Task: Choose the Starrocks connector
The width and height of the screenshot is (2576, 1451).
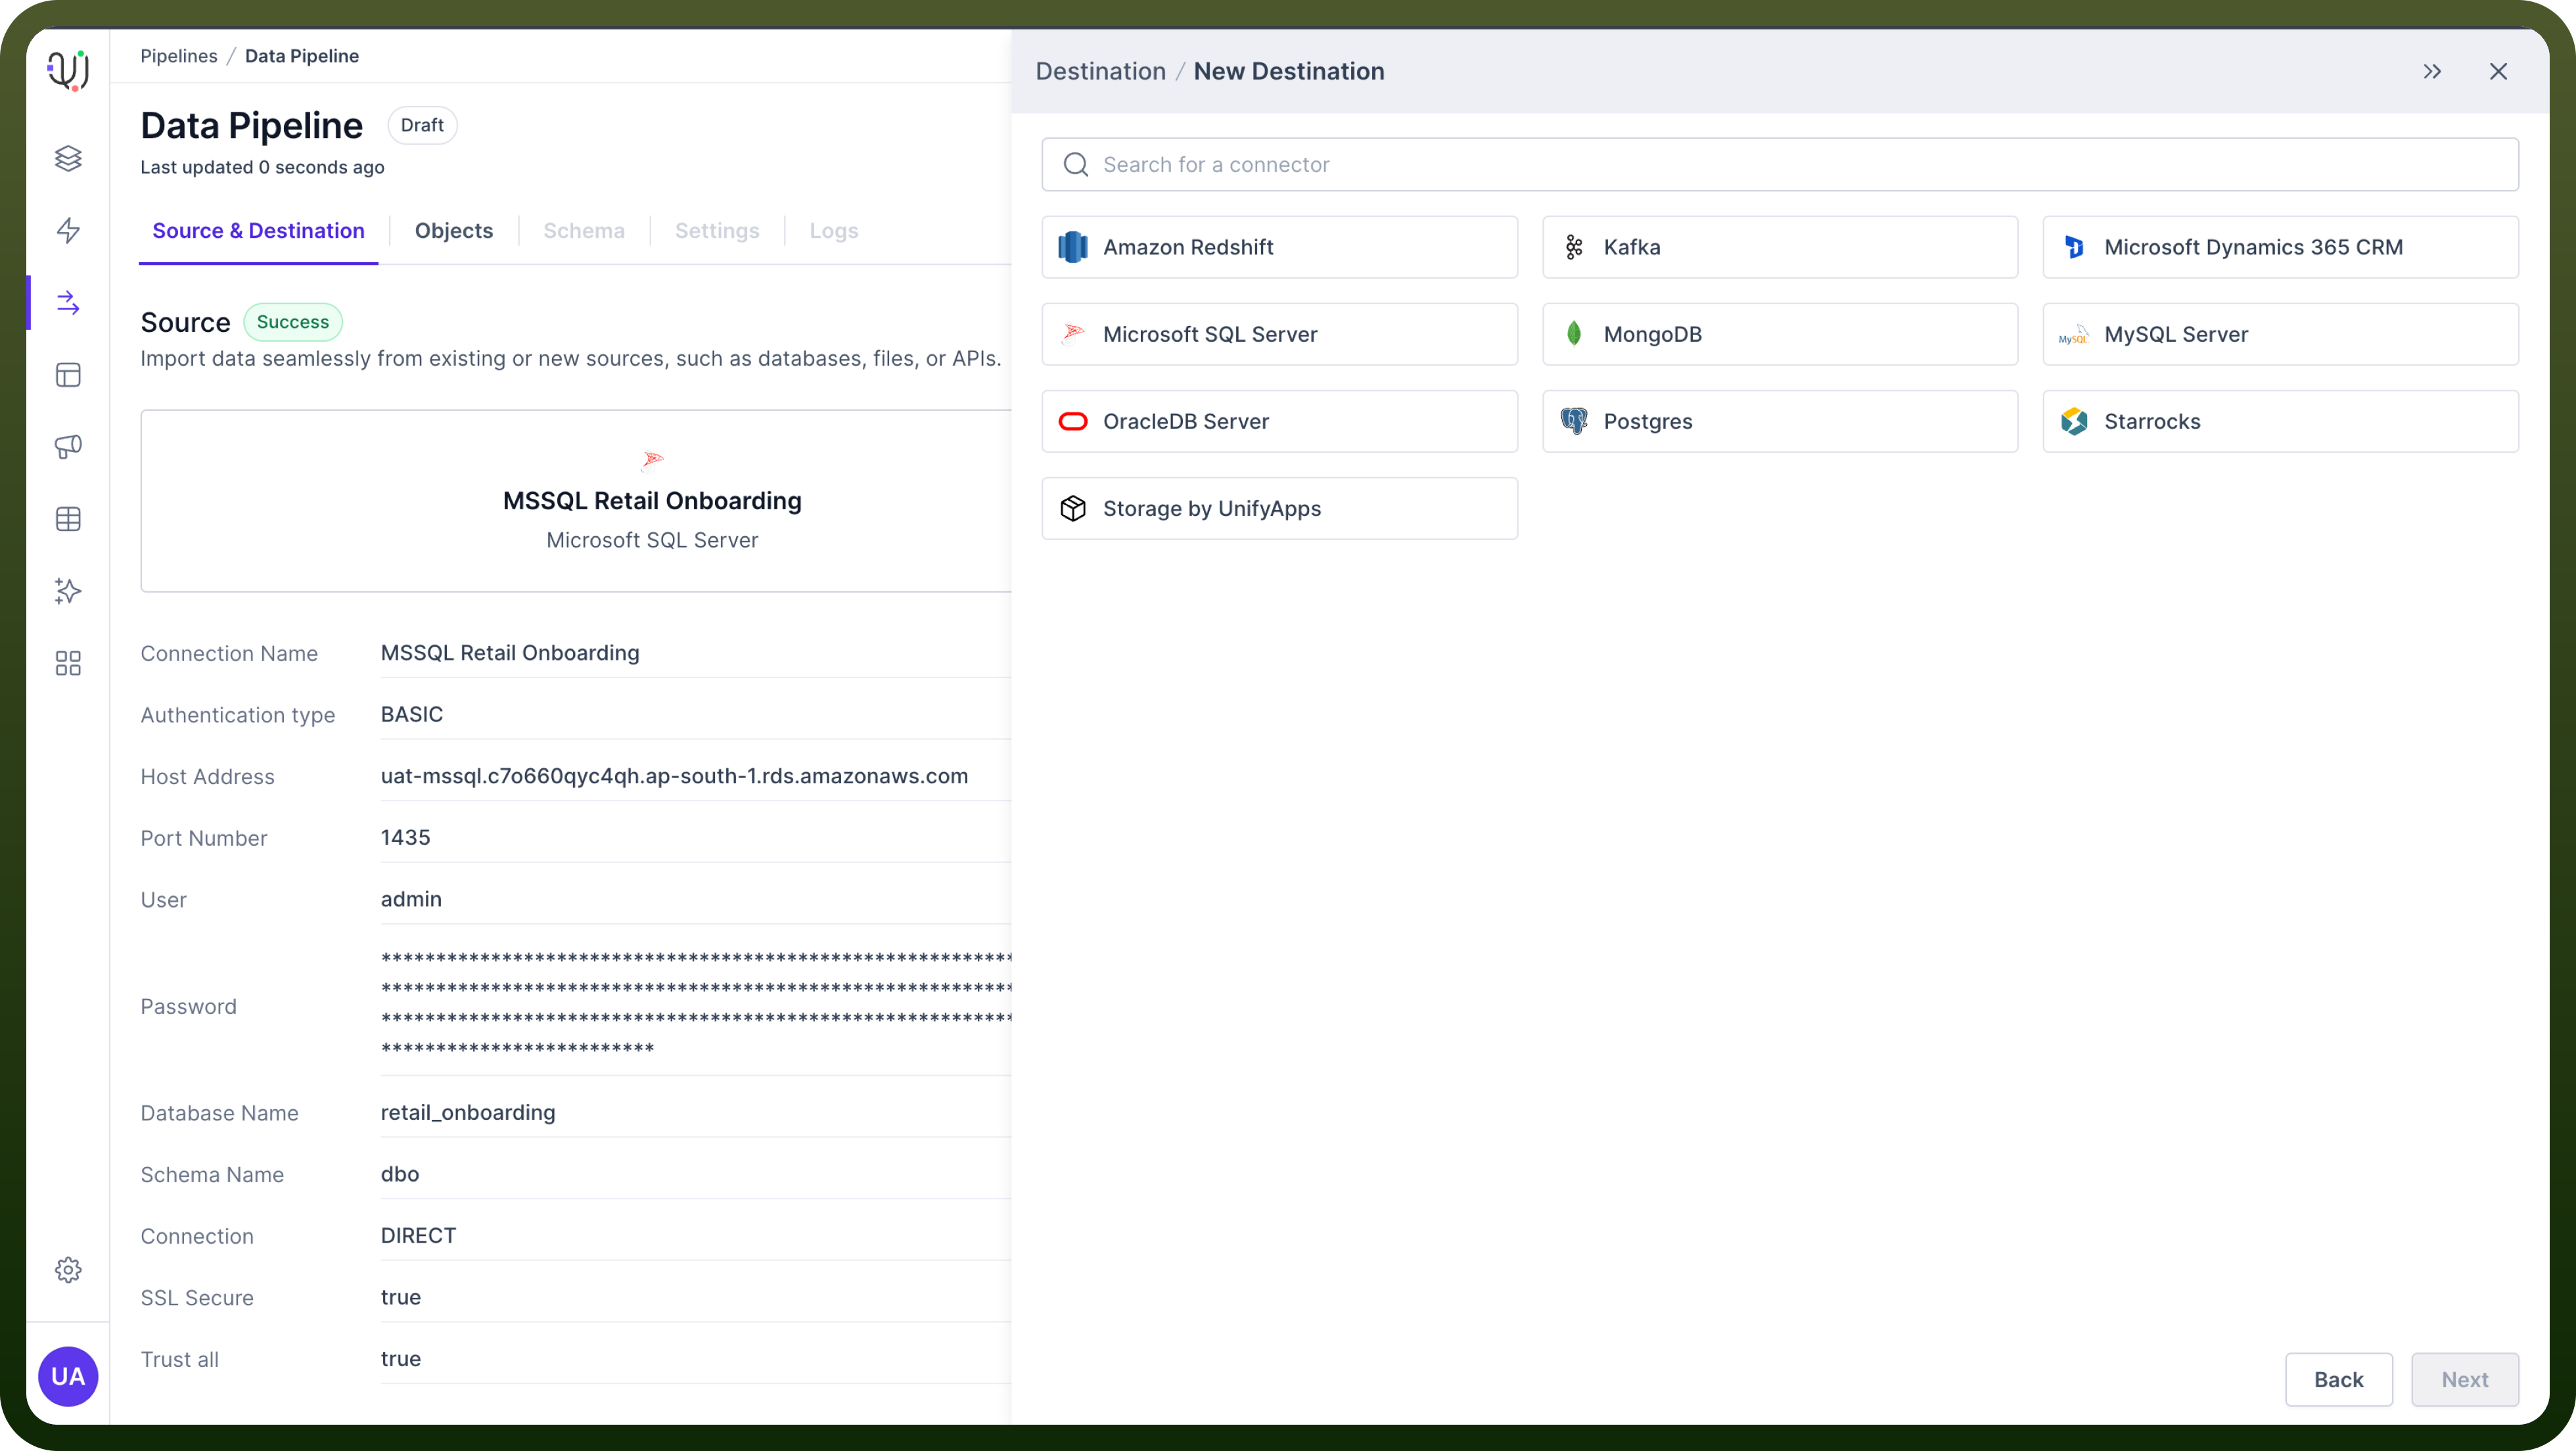Action: click(x=2280, y=421)
